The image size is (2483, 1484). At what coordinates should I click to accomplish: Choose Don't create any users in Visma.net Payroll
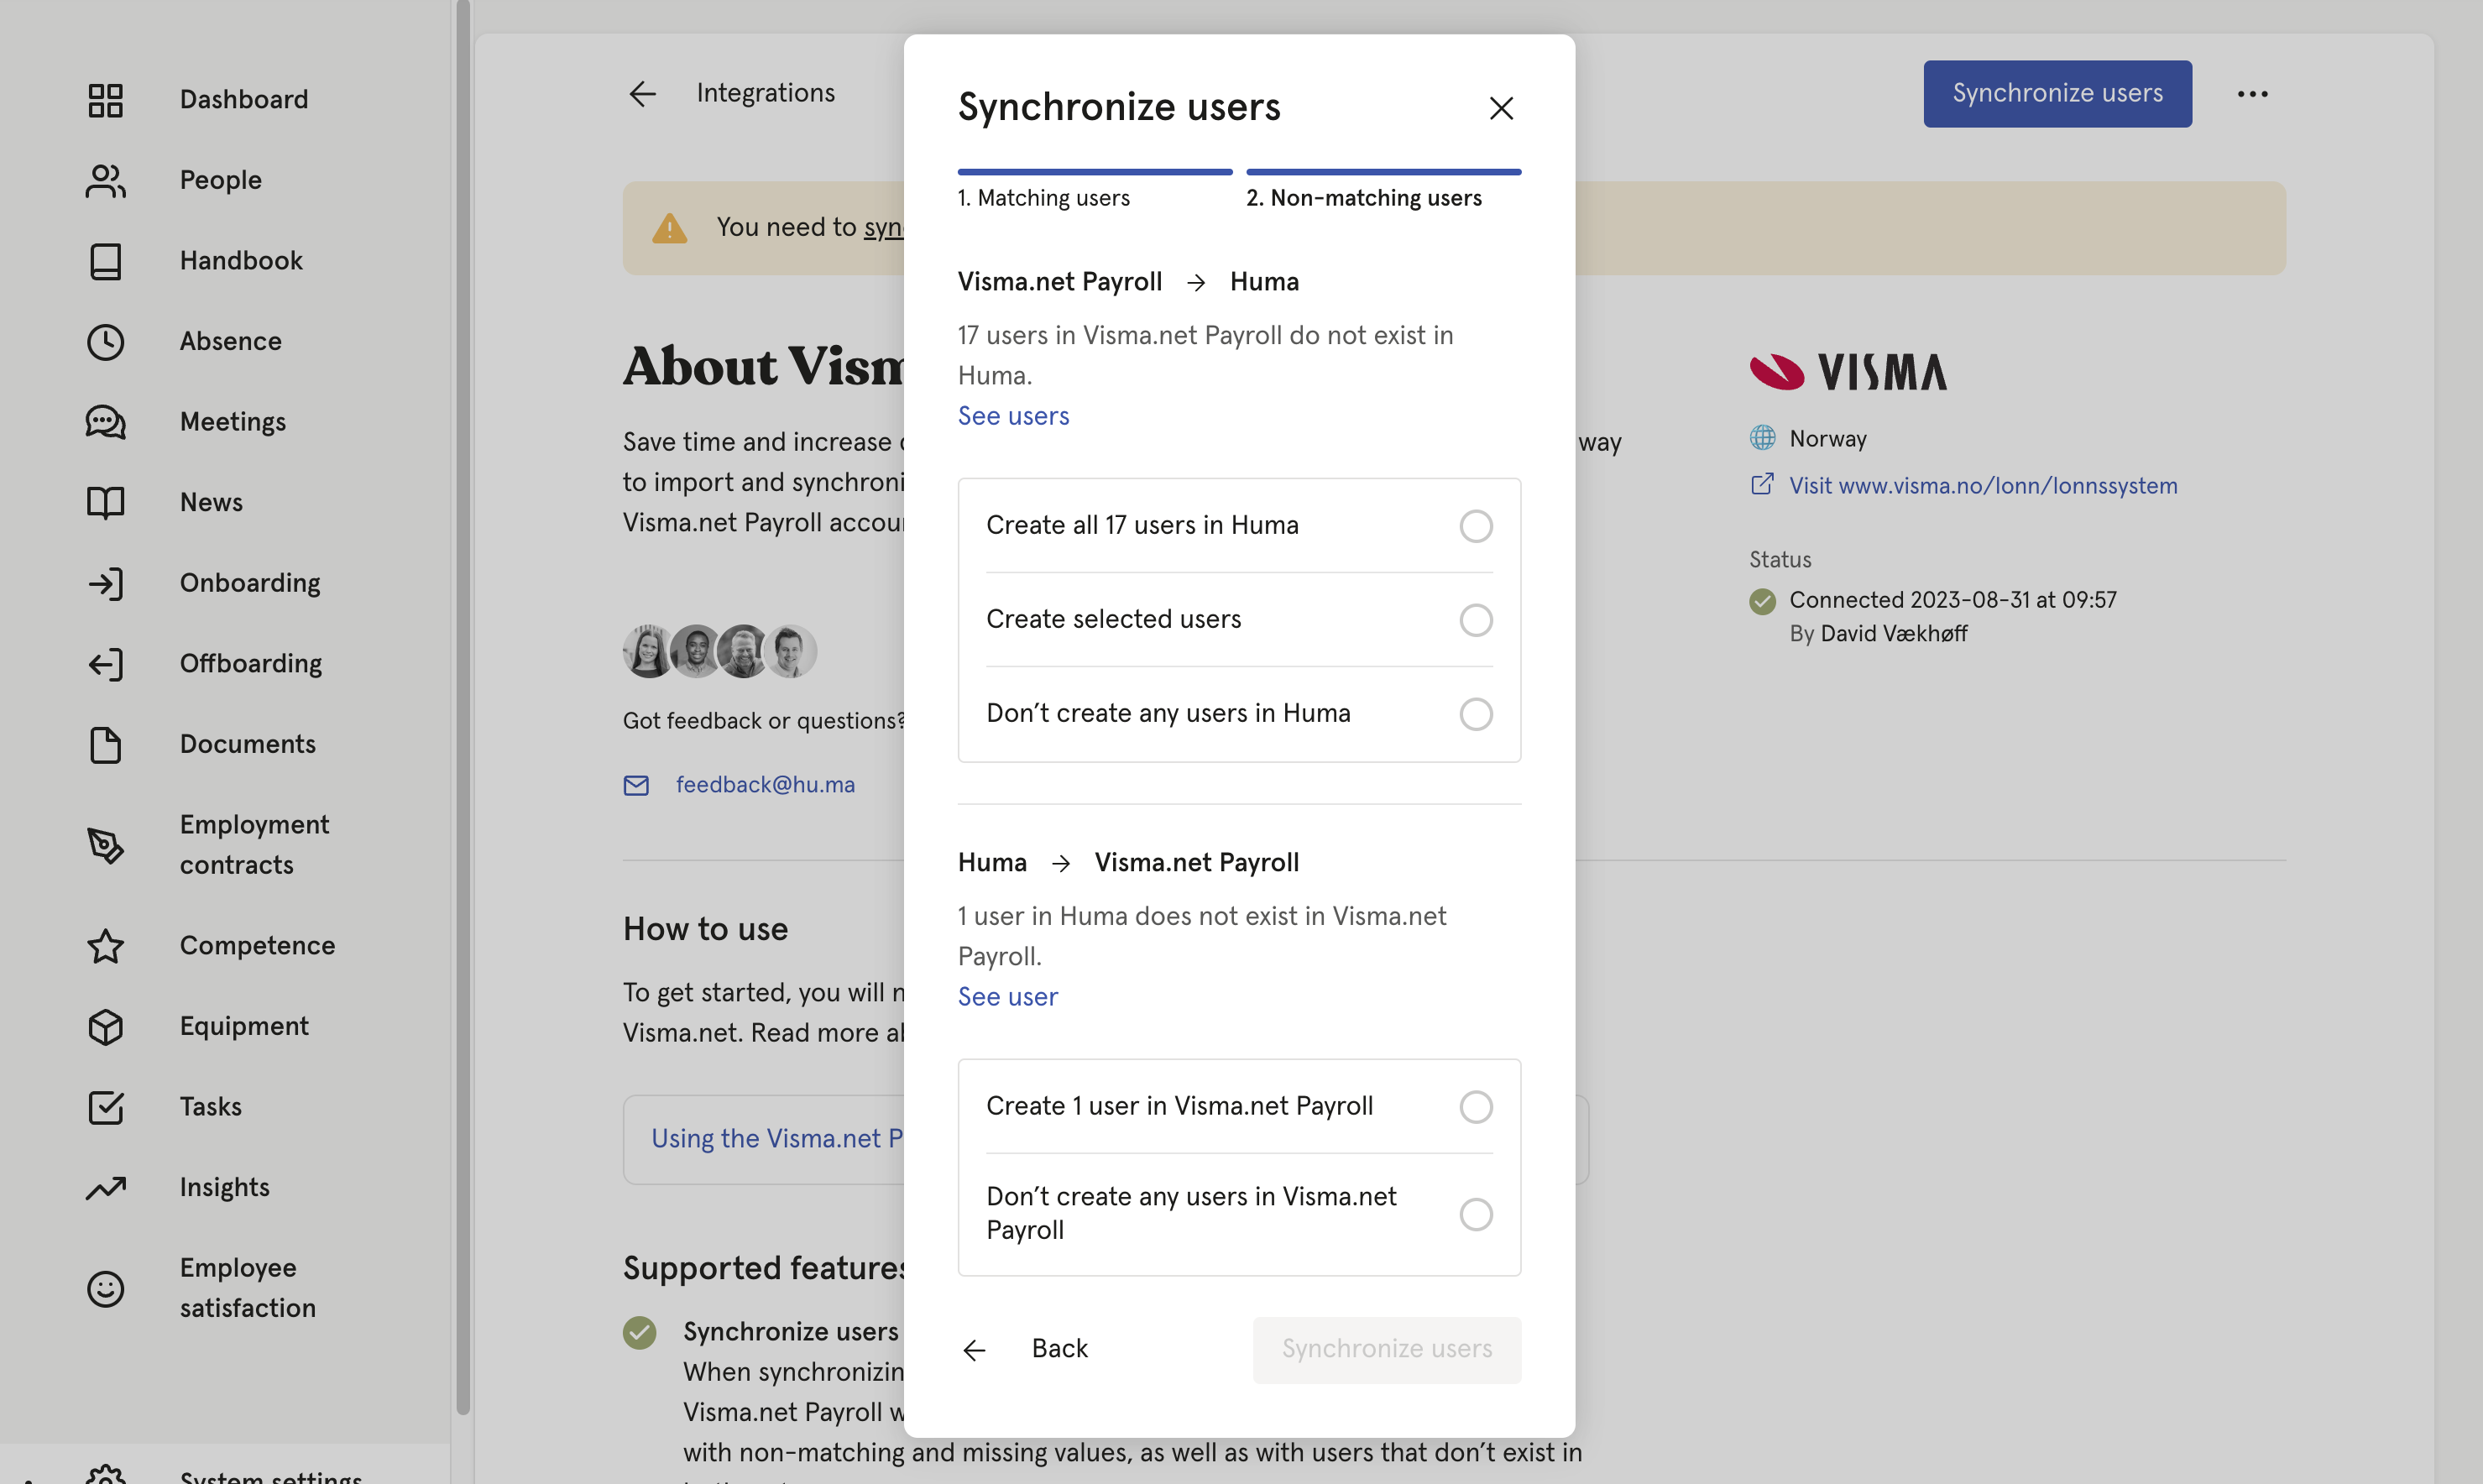(x=1239, y=1214)
